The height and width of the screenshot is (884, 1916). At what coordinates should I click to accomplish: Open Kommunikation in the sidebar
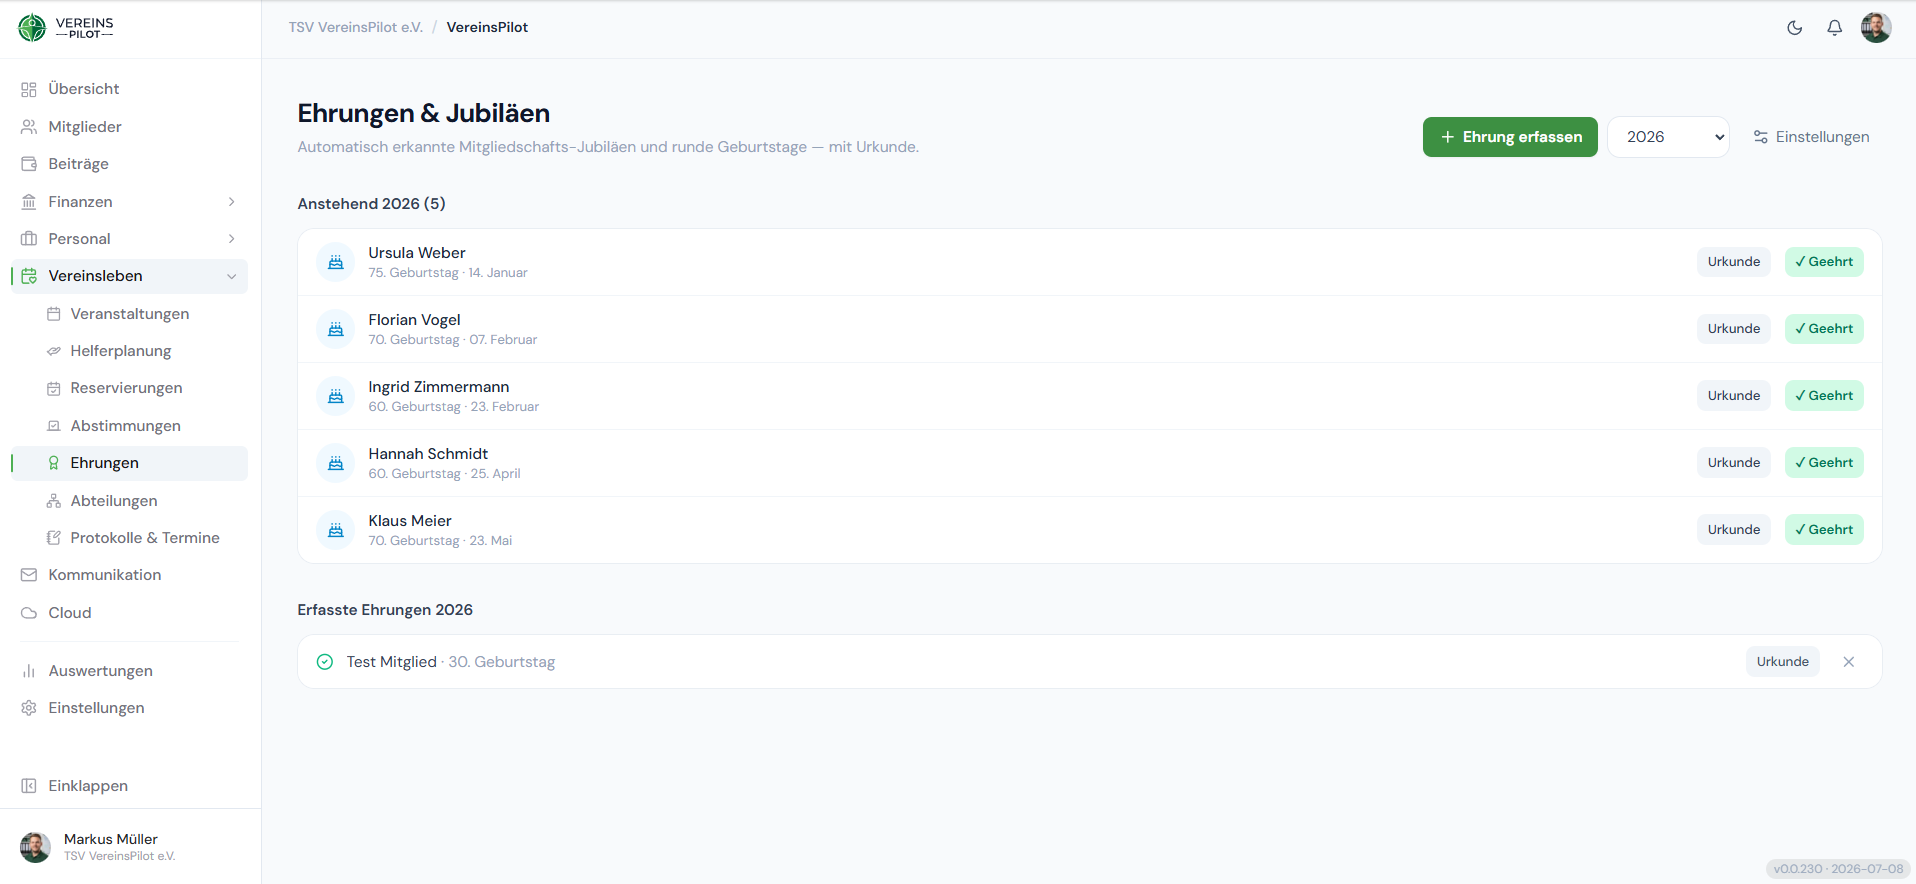129,575
